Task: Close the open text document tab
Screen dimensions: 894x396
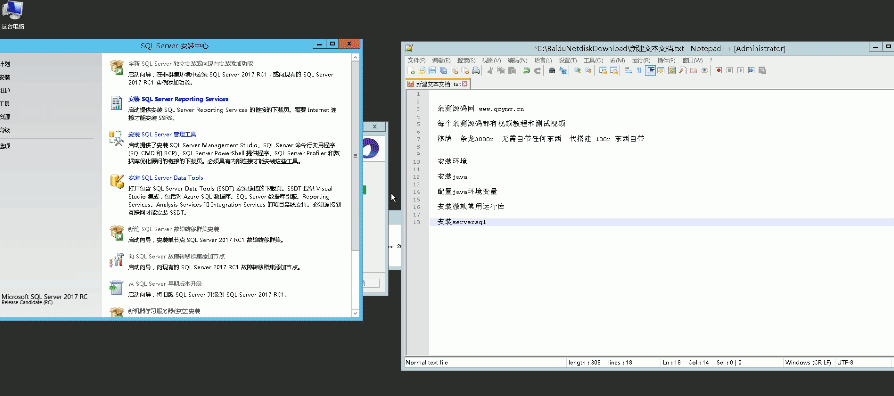Action: [465, 84]
